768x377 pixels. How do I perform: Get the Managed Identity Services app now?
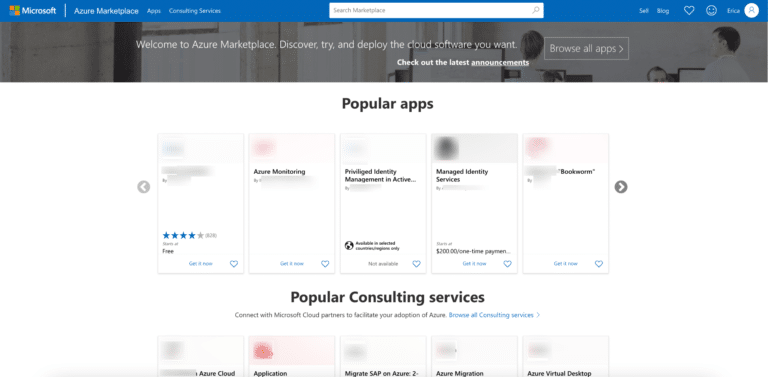475,263
